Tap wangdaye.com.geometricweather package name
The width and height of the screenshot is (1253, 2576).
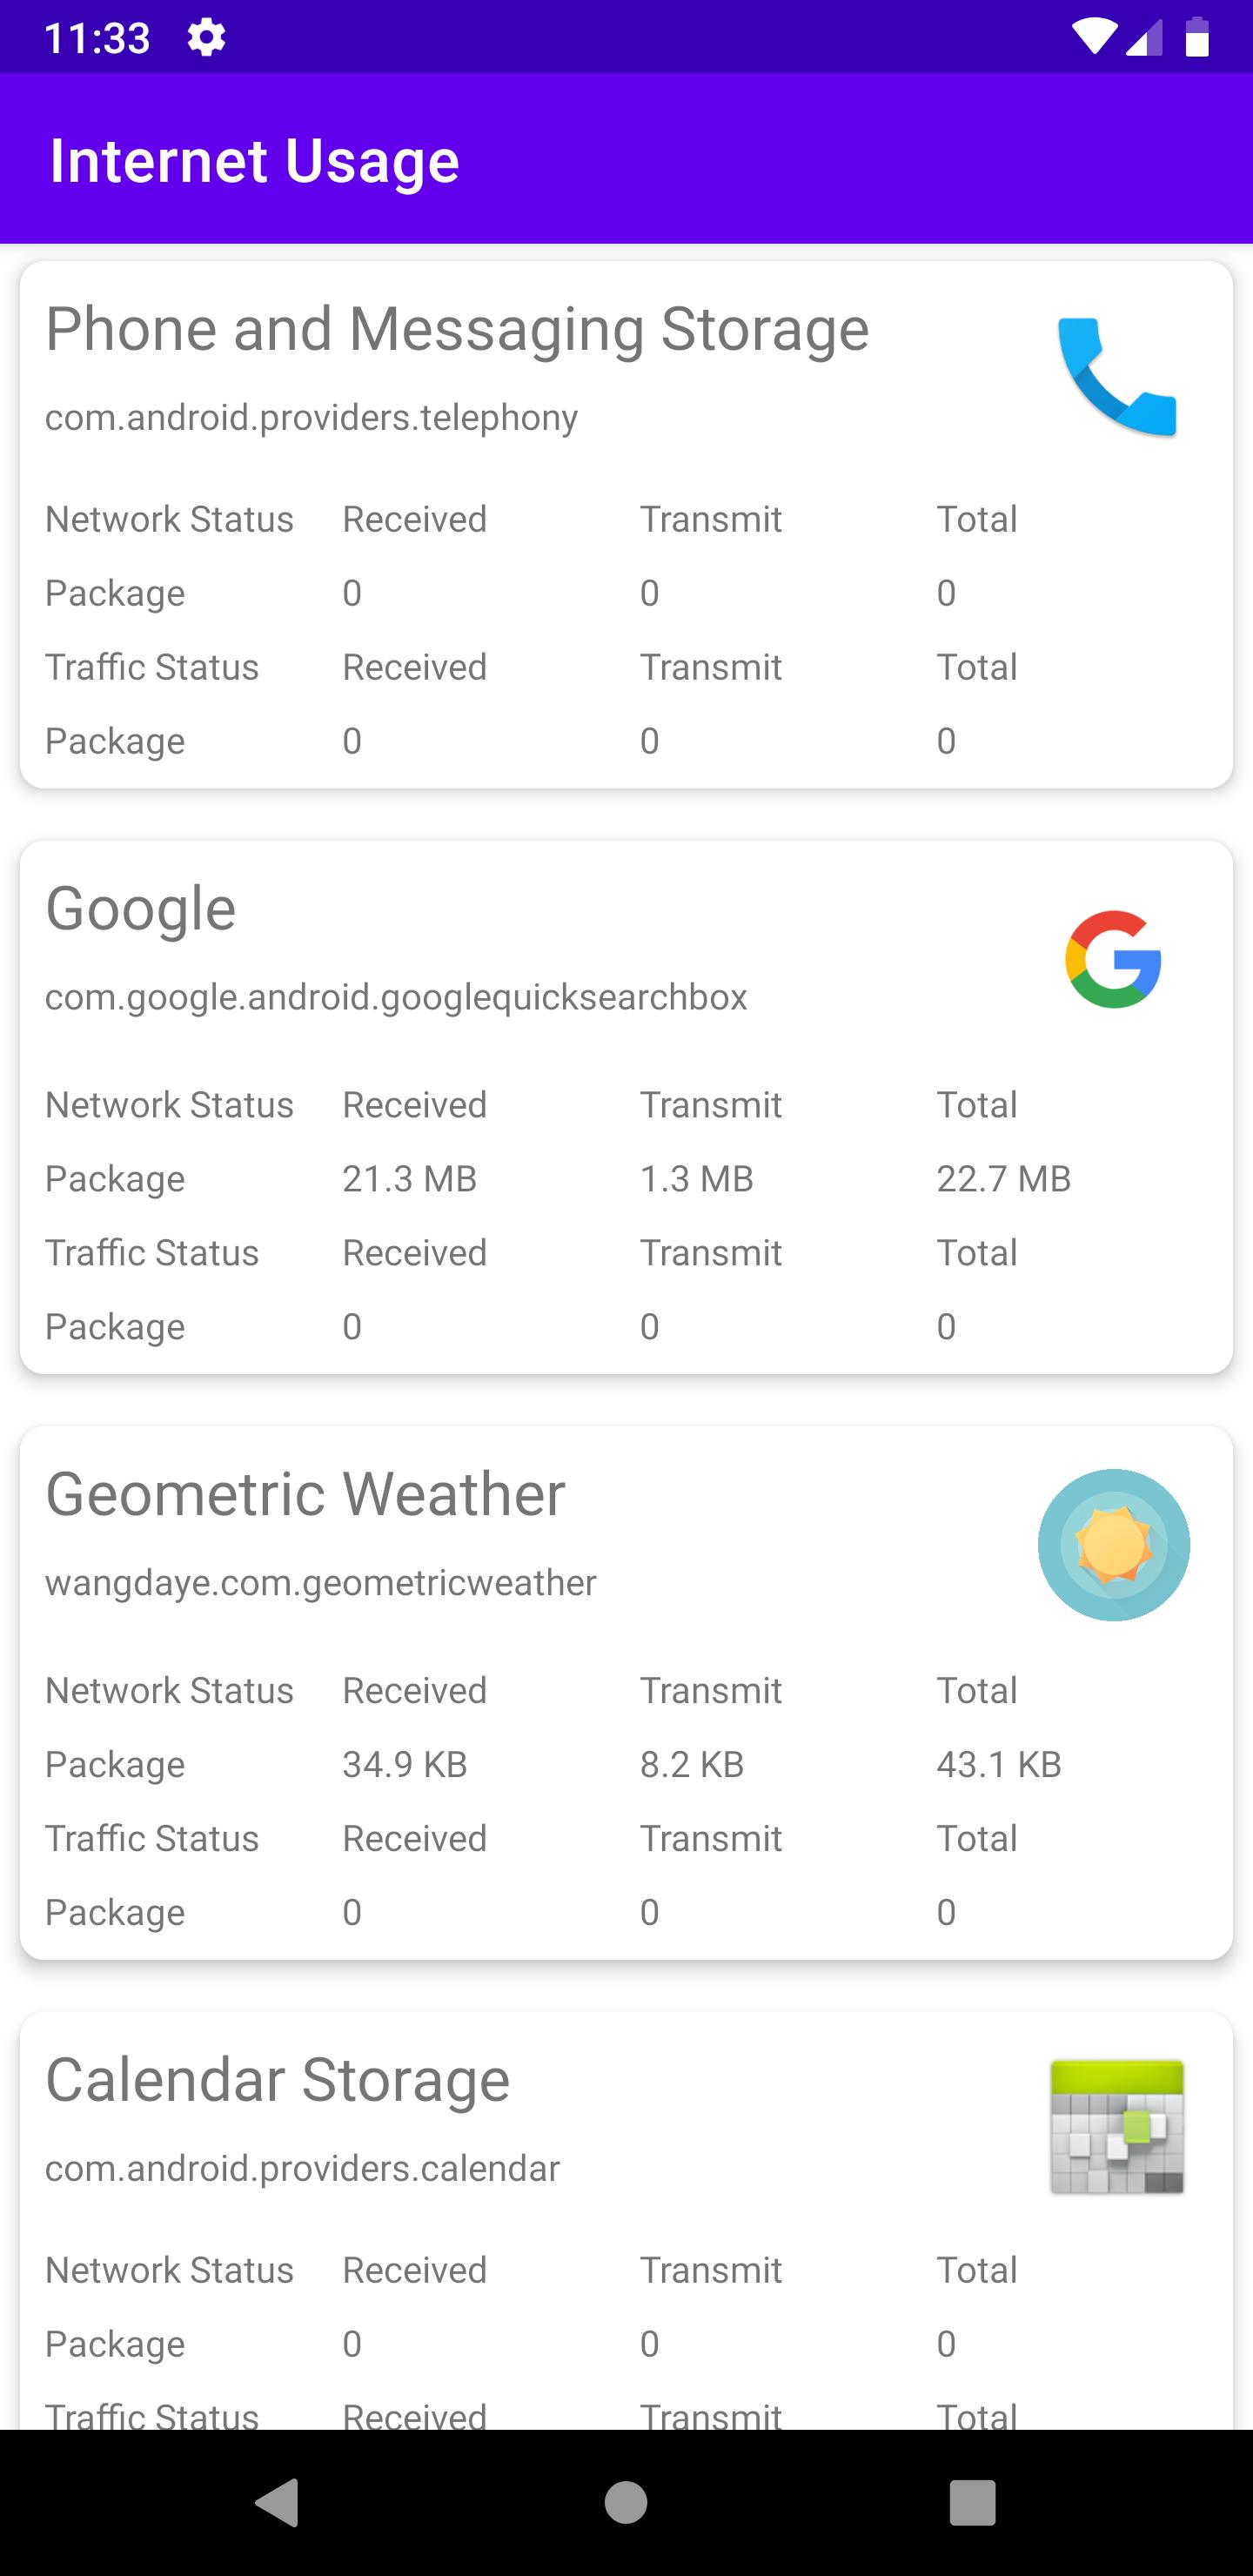tap(320, 1583)
